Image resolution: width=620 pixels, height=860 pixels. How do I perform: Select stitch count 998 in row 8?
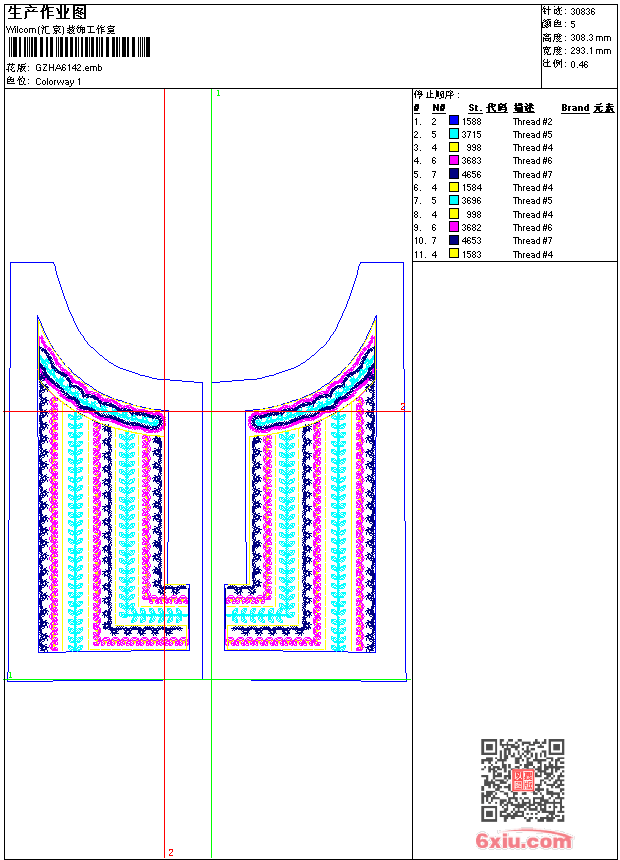tap(474, 215)
